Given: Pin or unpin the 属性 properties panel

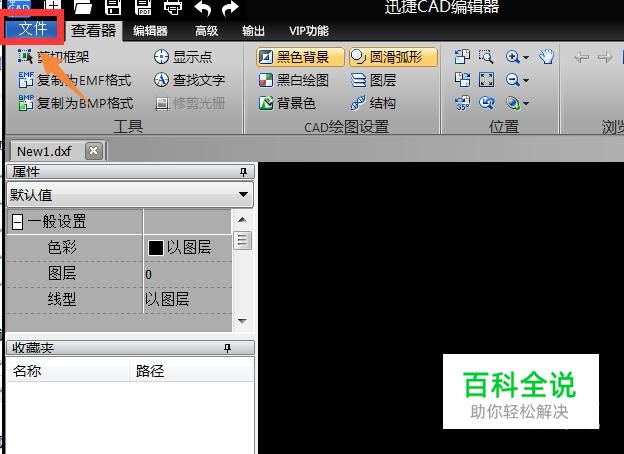Looking at the screenshot, I should 243,172.
